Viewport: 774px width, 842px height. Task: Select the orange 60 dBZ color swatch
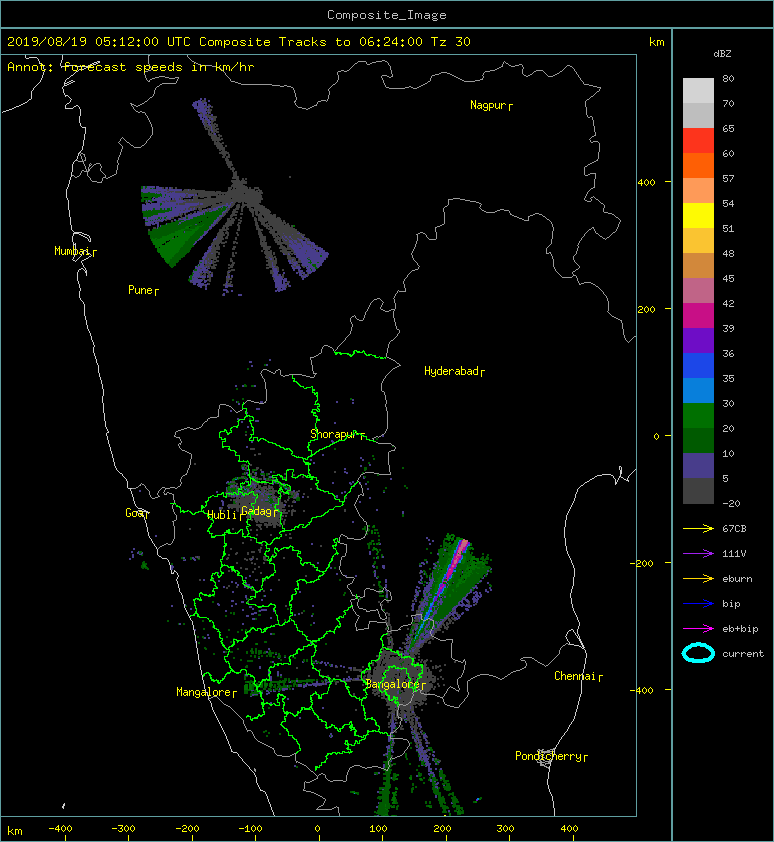click(698, 165)
